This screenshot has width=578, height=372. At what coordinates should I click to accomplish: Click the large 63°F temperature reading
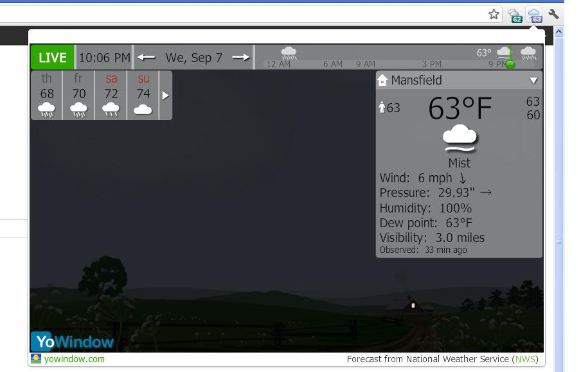460,108
